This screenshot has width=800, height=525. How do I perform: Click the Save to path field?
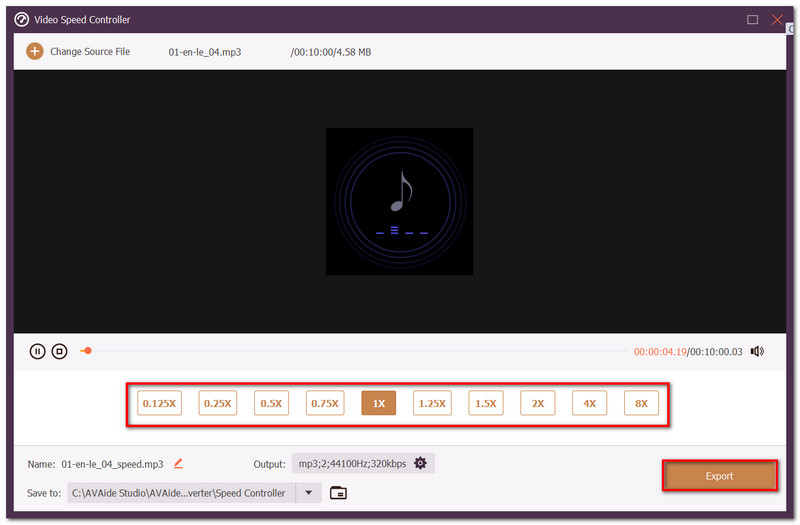coord(182,493)
